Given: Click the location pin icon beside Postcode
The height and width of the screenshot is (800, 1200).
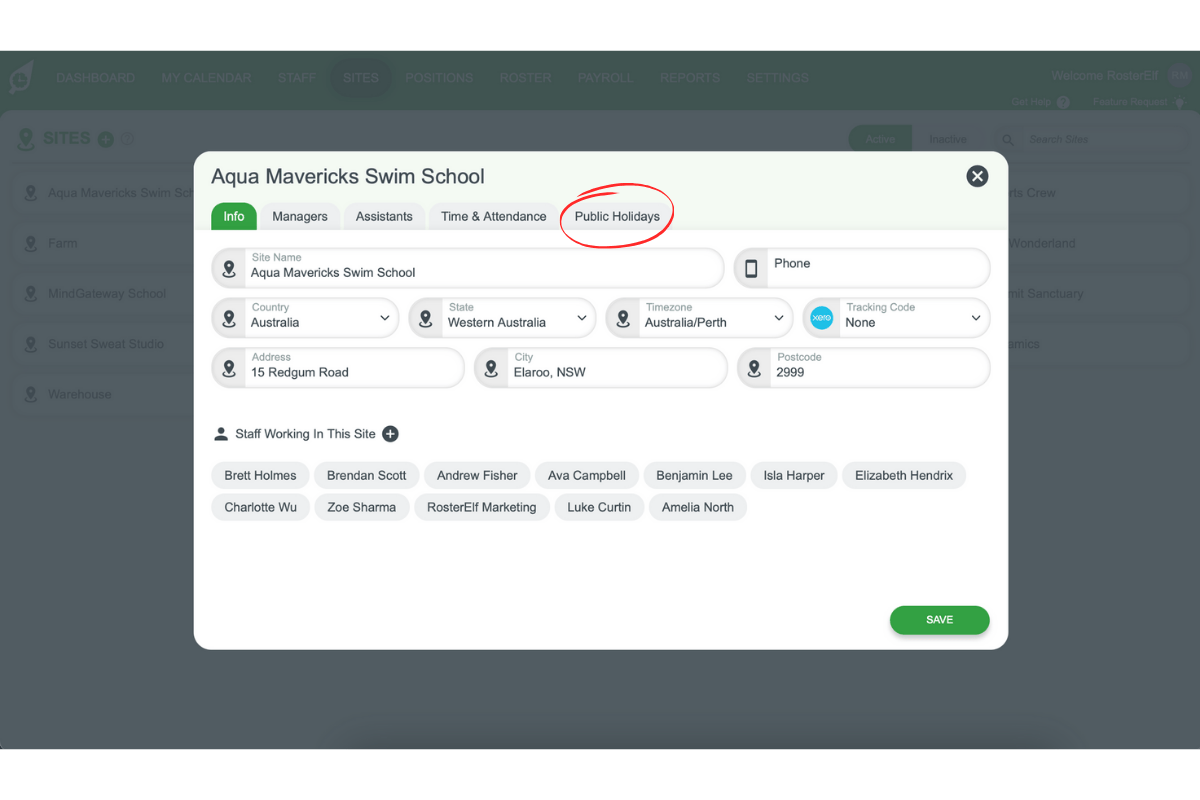Looking at the screenshot, I should pyautogui.click(x=755, y=368).
